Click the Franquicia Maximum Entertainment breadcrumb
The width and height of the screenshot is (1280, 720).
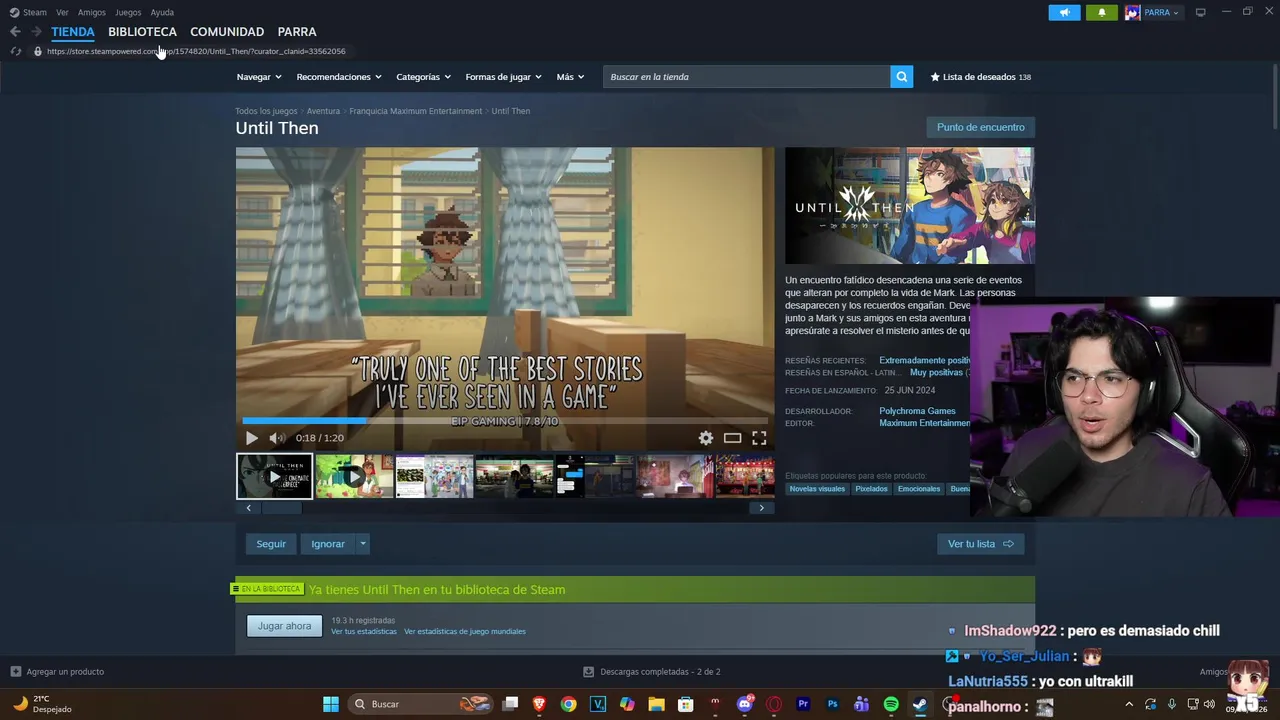(415, 111)
